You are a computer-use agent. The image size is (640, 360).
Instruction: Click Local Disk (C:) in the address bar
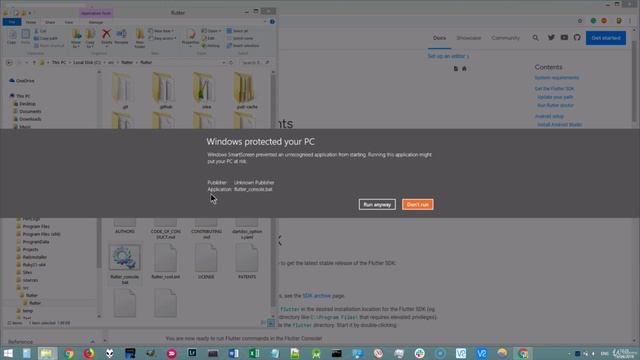[87, 62]
